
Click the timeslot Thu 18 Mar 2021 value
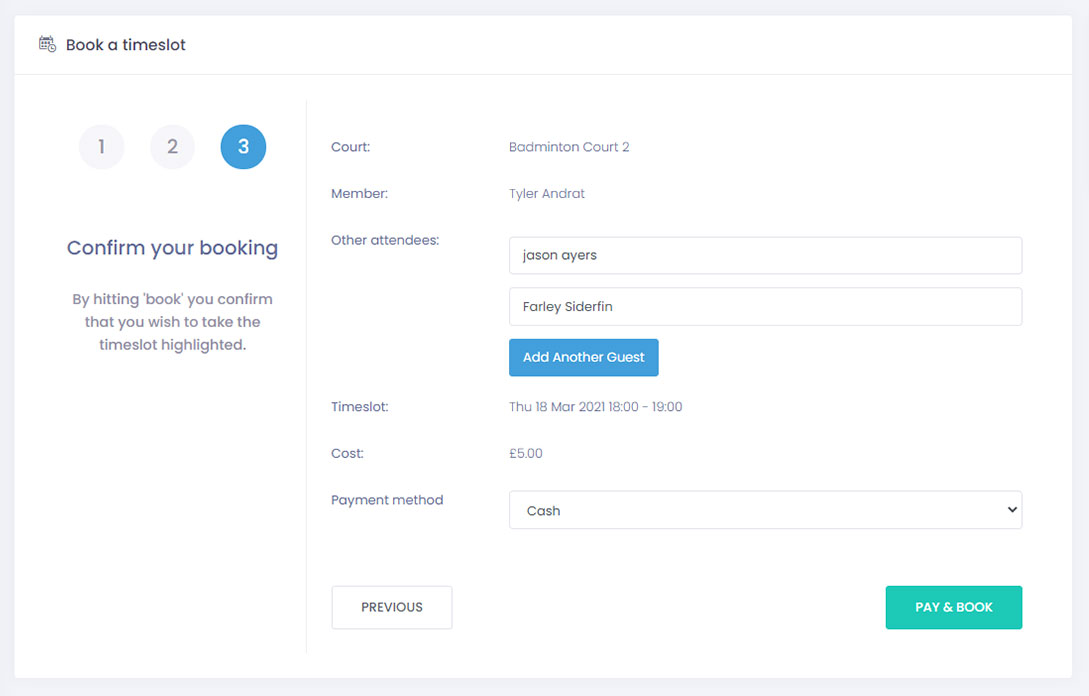[x=595, y=407]
